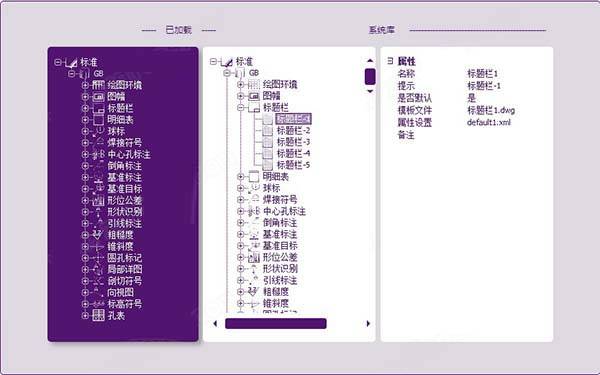The image size is (600, 375).
Task: Select 标高符号 in the purple tree
Action: (x=125, y=304)
